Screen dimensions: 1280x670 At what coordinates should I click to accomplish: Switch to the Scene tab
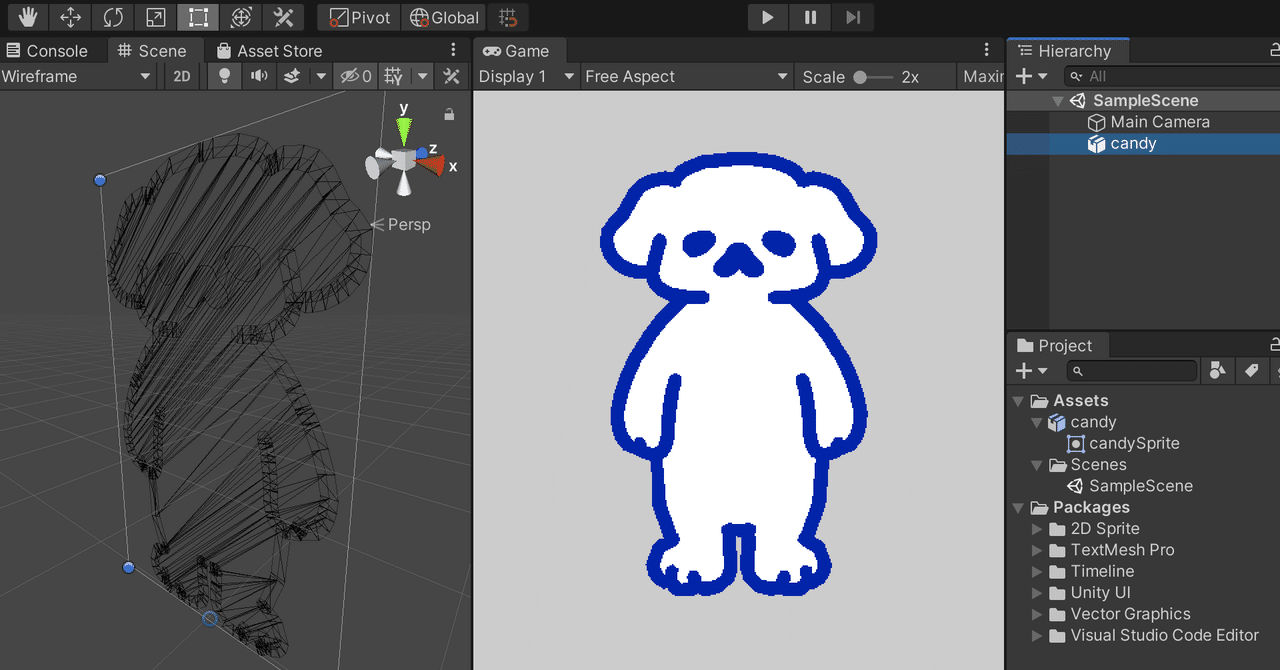coord(152,51)
